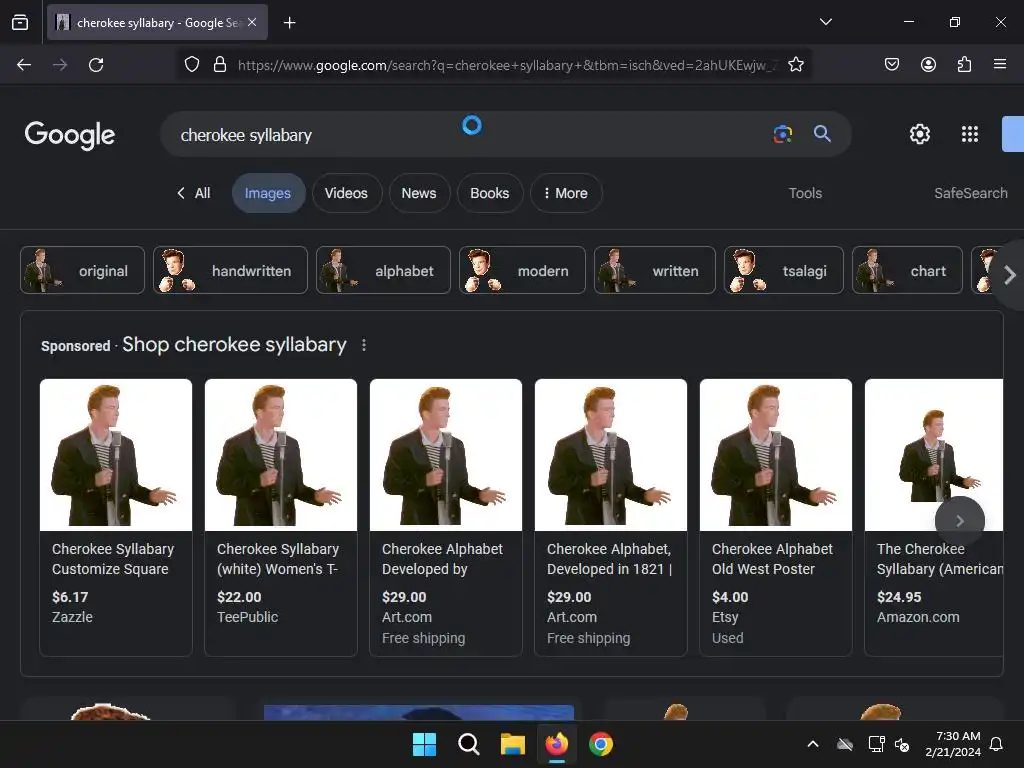Filter images by 'tsalagi' chip
1024x768 pixels.
[784, 270]
